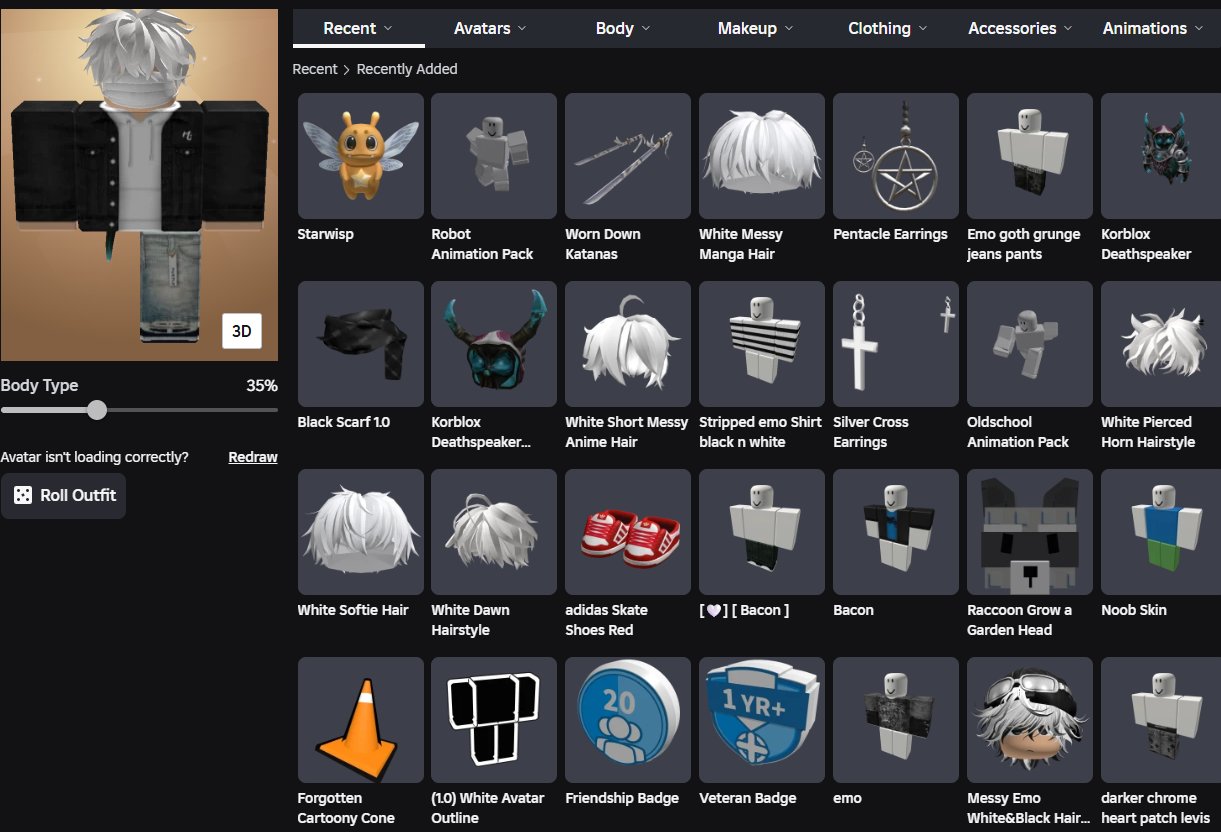Choose the Worn Down Katanas accessory
The image size is (1221, 832).
628,156
